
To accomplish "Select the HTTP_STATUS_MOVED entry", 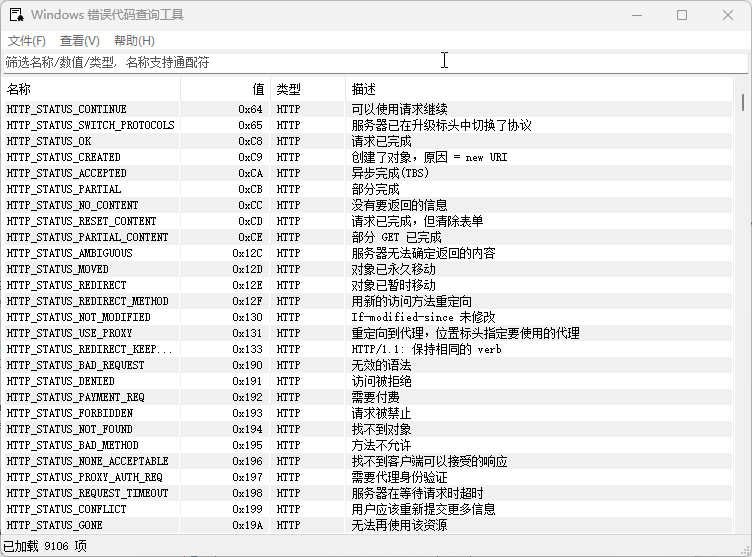I will pos(368,269).
